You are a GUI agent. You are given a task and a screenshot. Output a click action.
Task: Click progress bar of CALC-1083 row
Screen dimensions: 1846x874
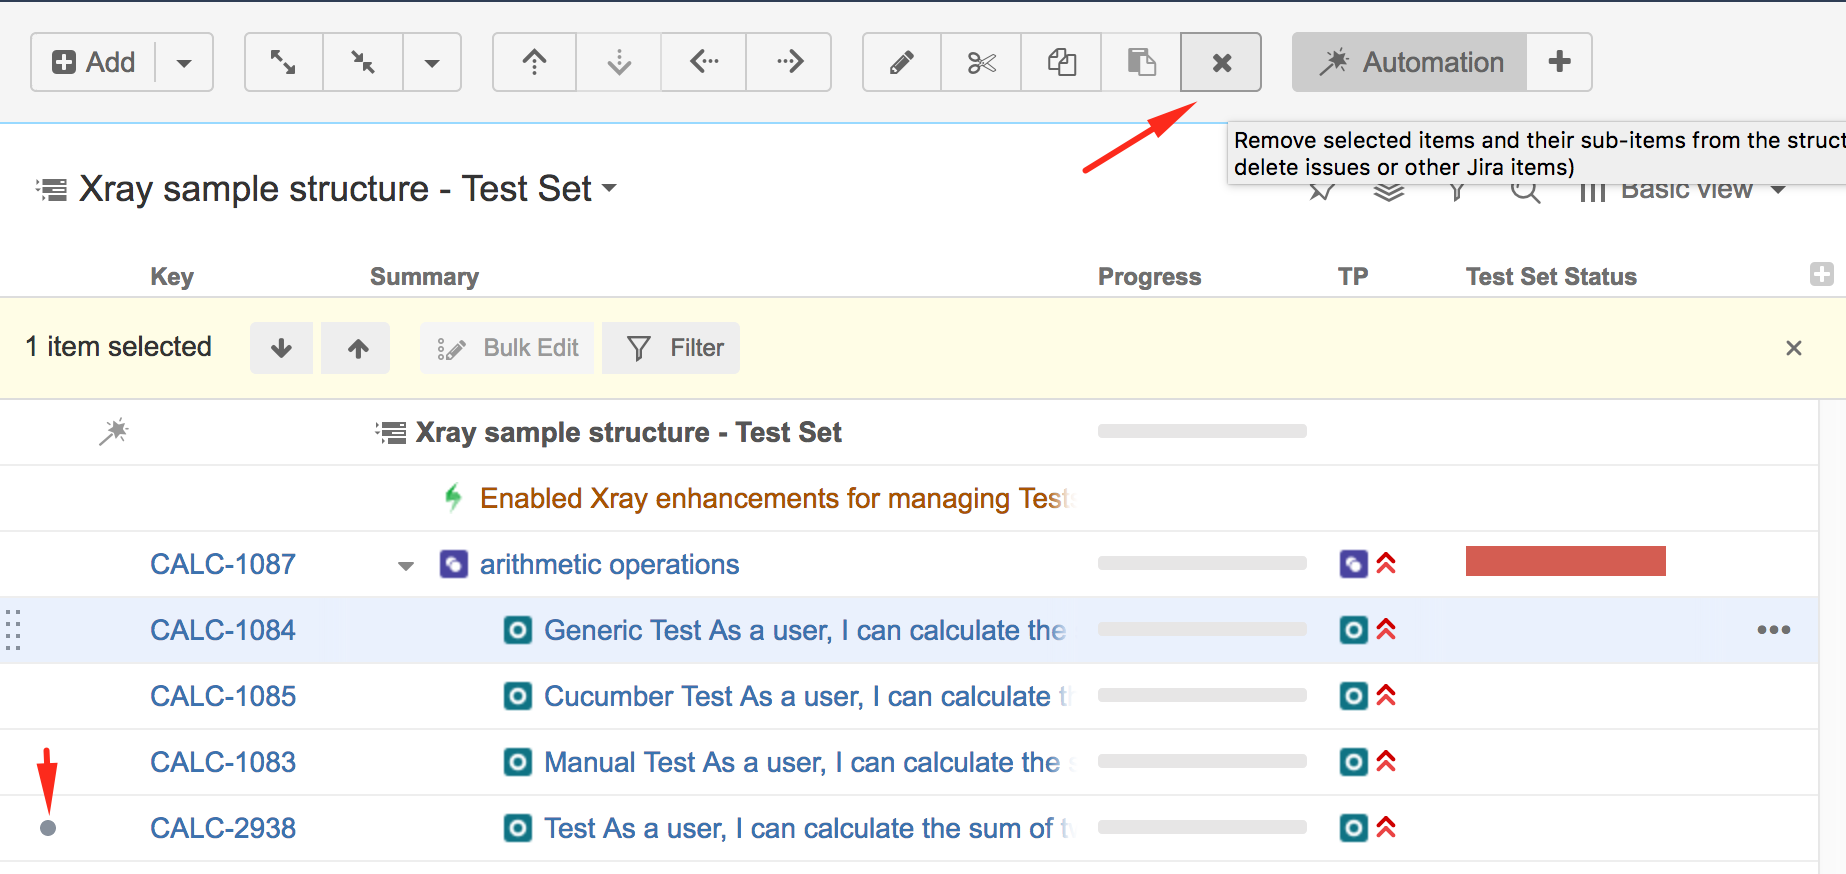(1202, 761)
